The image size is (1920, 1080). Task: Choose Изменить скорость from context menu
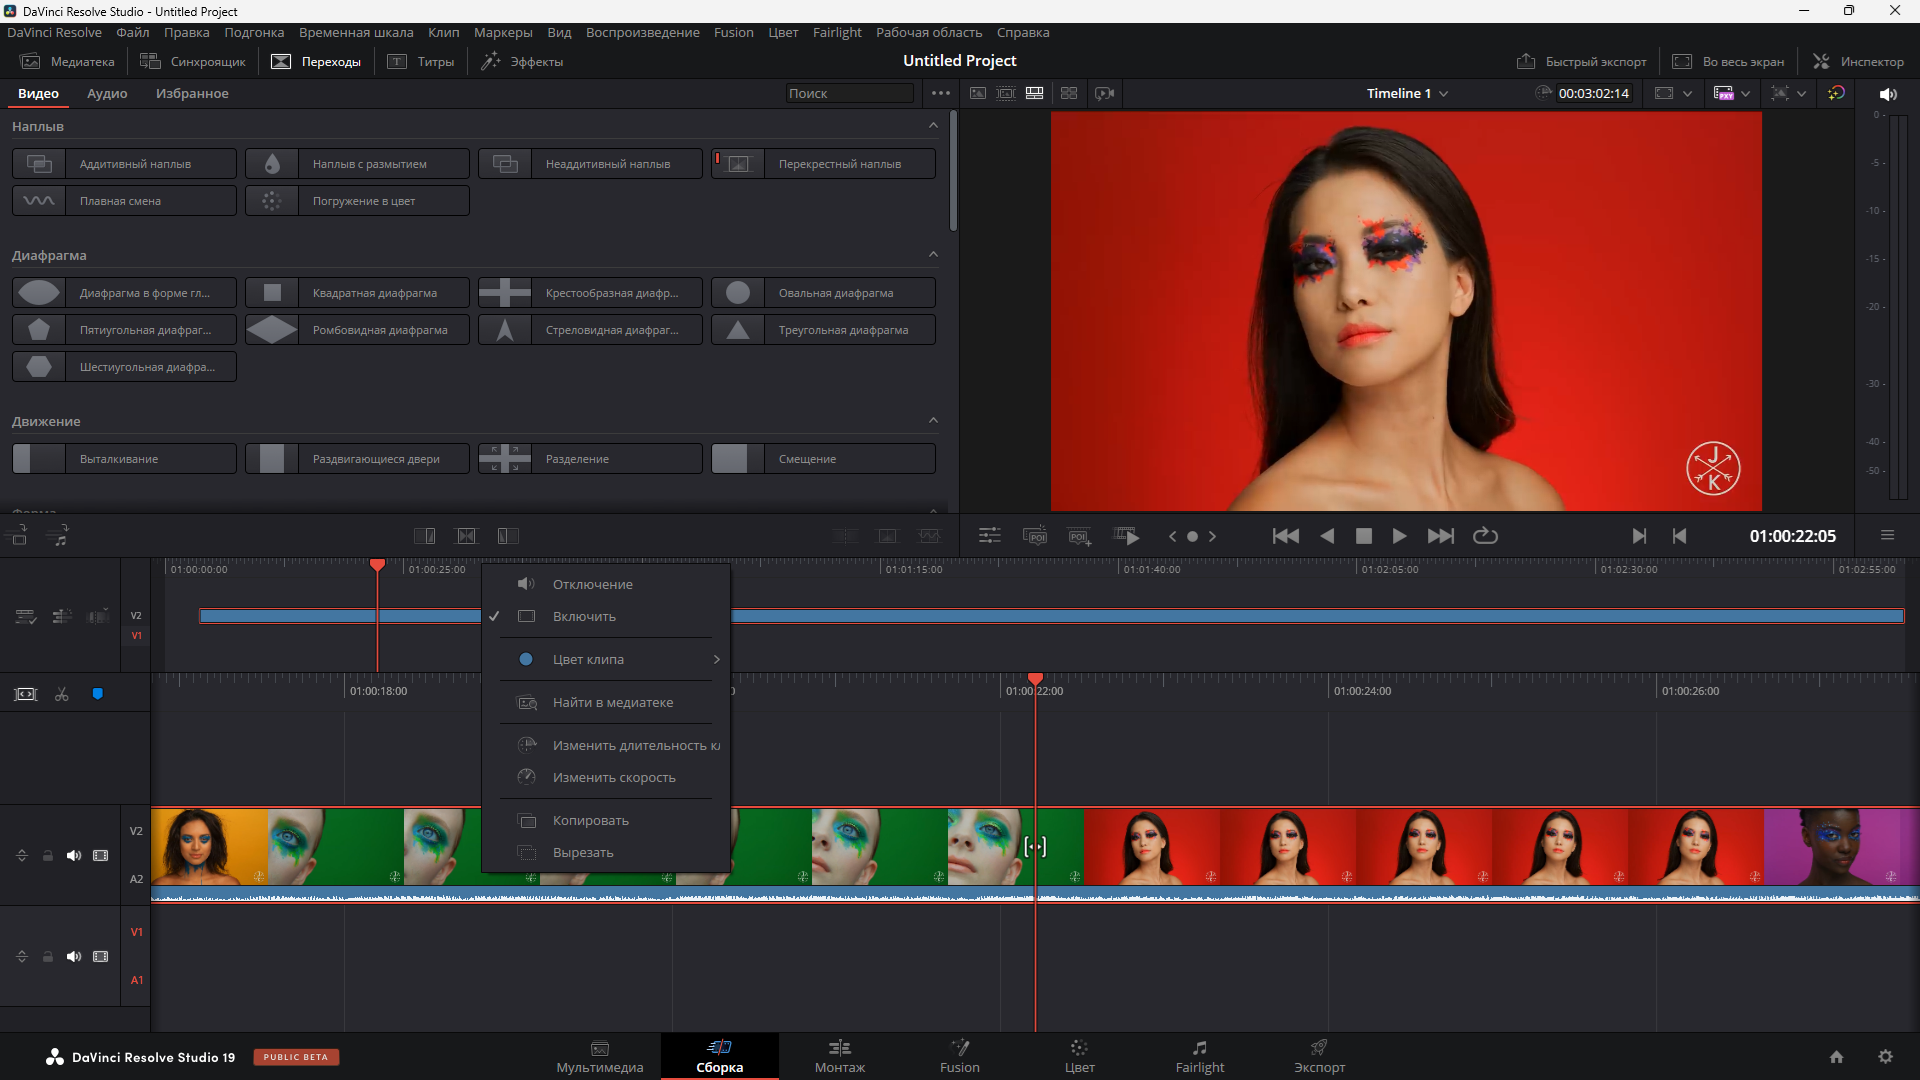point(614,777)
